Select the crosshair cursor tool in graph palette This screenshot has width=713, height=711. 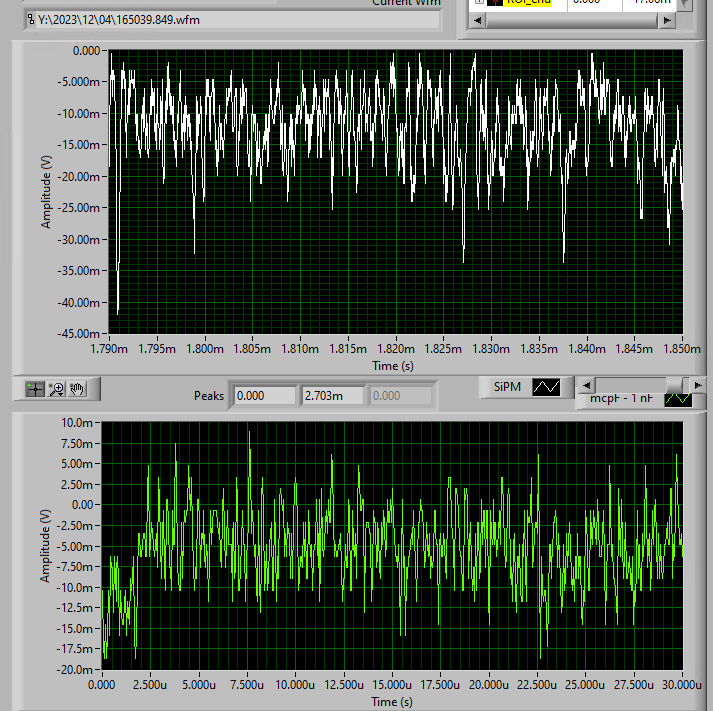[x=35, y=389]
